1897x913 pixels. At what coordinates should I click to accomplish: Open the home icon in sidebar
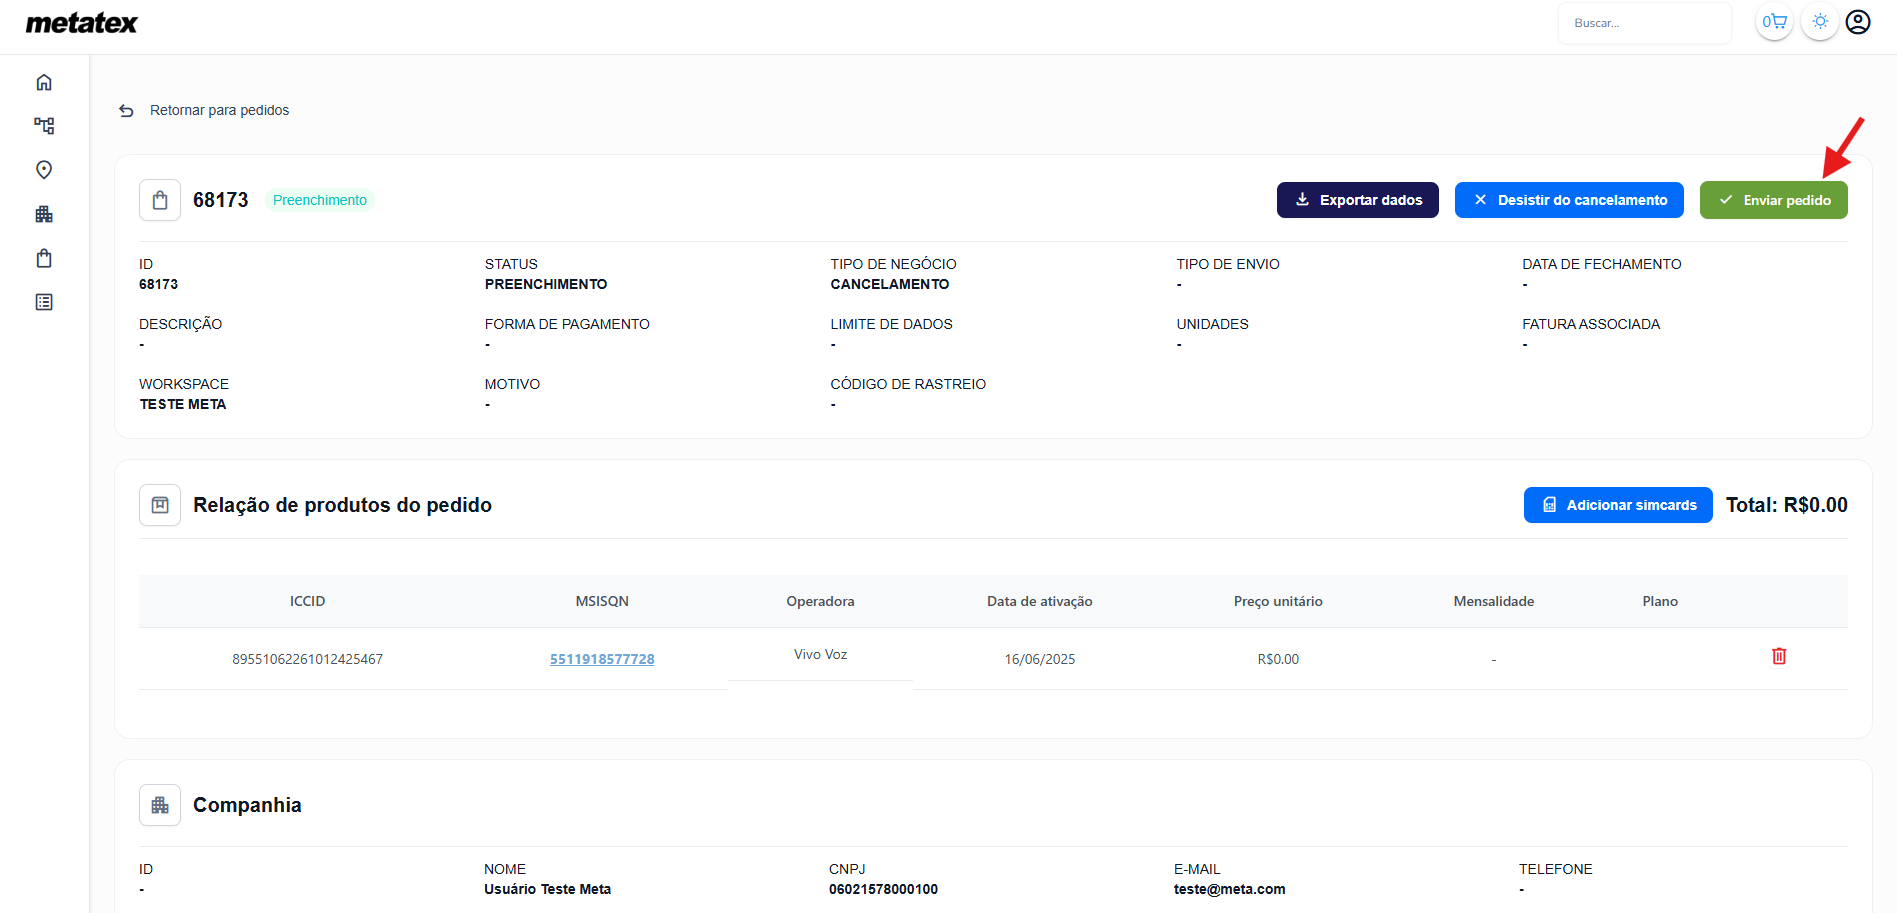click(x=44, y=82)
